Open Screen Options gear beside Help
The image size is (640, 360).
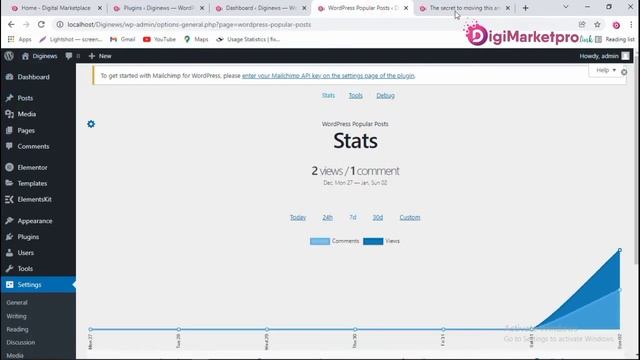(624, 72)
